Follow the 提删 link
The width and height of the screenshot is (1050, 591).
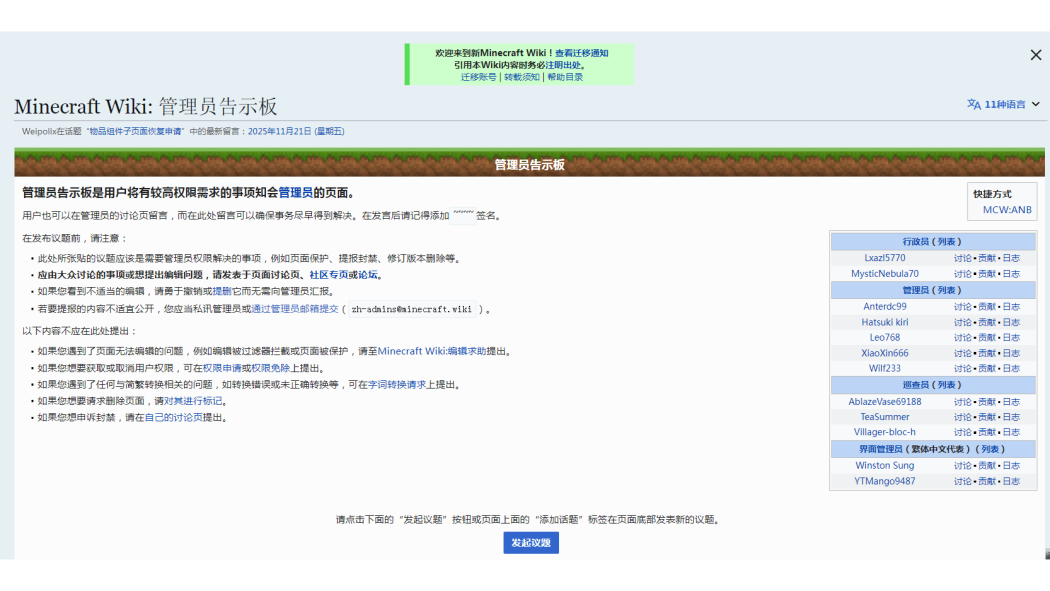pos(222,291)
